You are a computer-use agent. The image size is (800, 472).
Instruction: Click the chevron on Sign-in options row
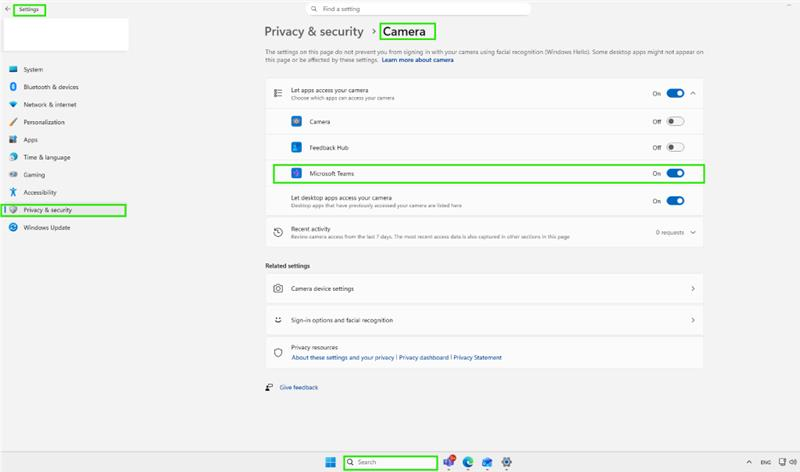(693, 320)
